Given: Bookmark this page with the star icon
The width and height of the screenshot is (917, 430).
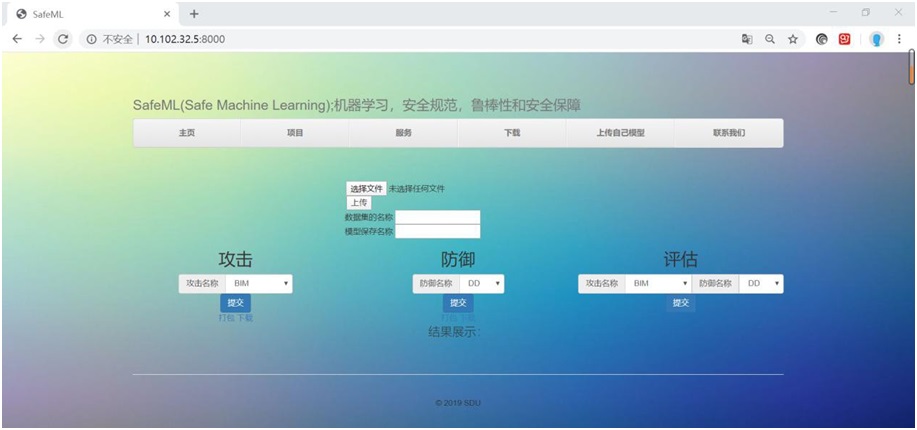Looking at the screenshot, I should click(x=793, y=39).
